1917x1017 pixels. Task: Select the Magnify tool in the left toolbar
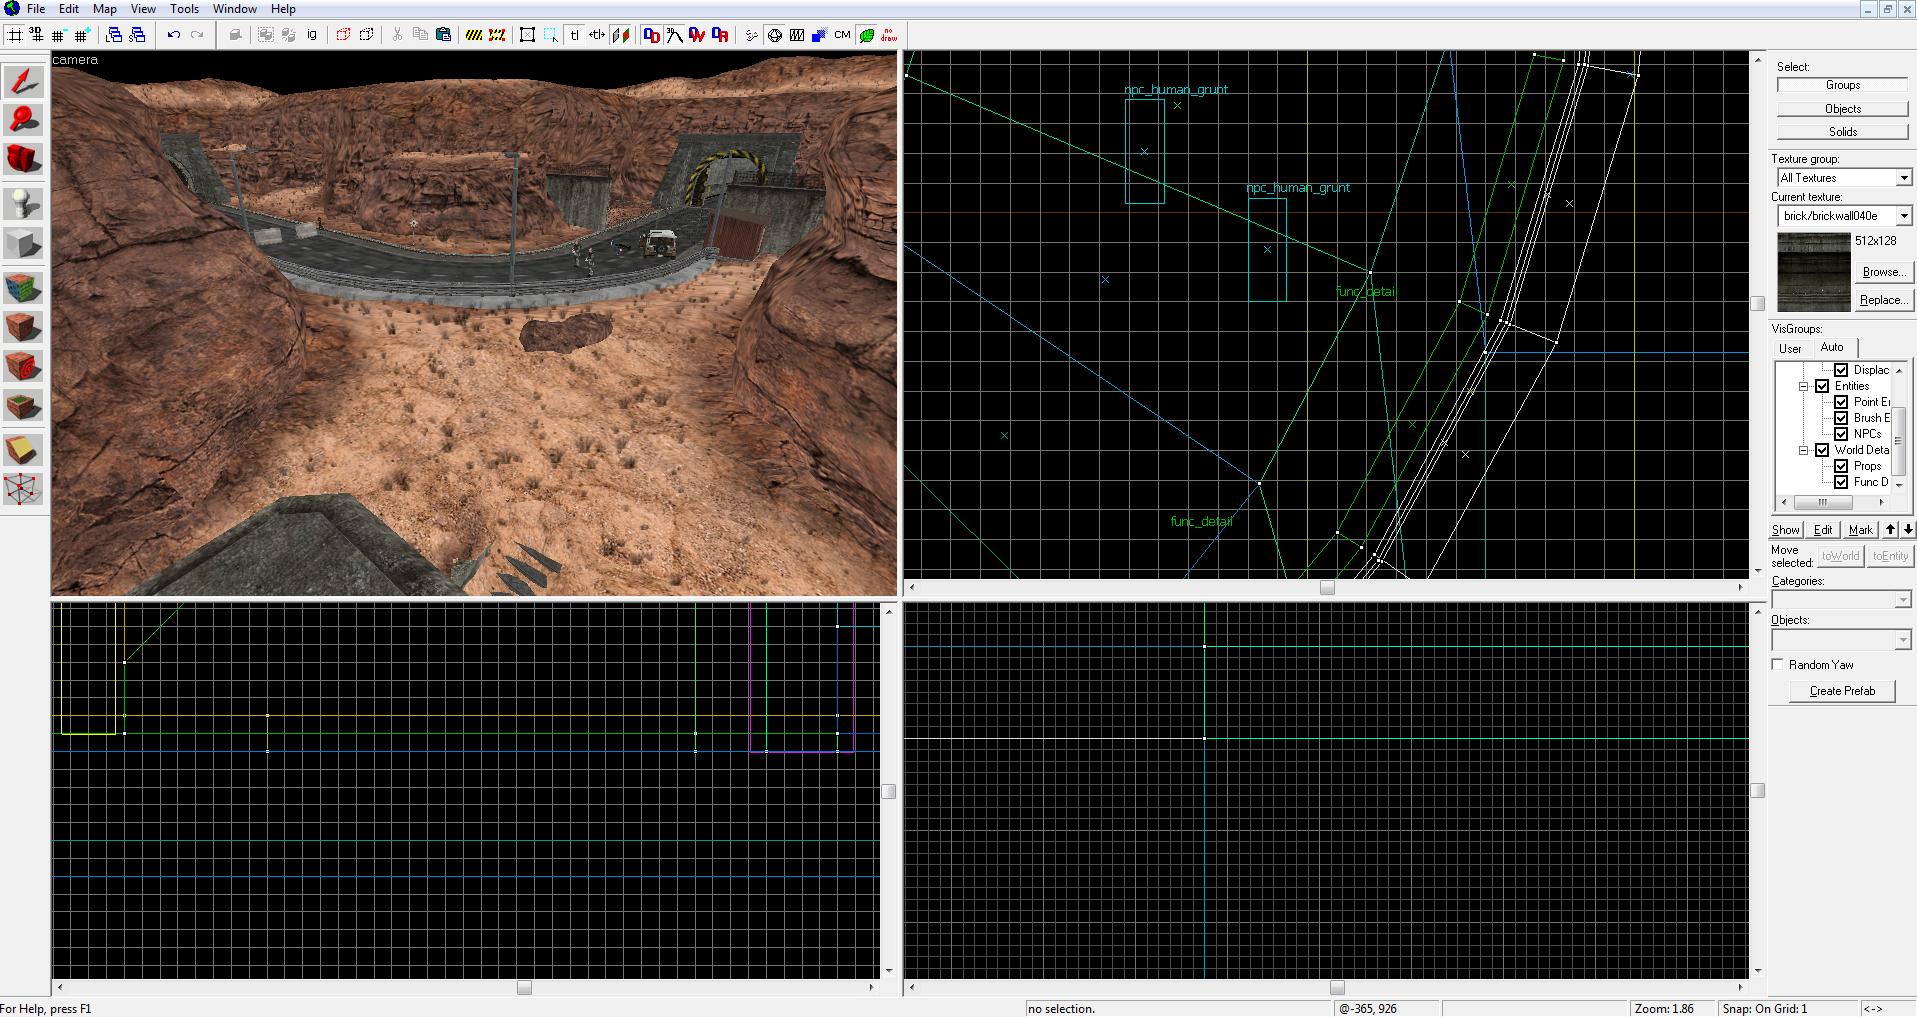23,120
